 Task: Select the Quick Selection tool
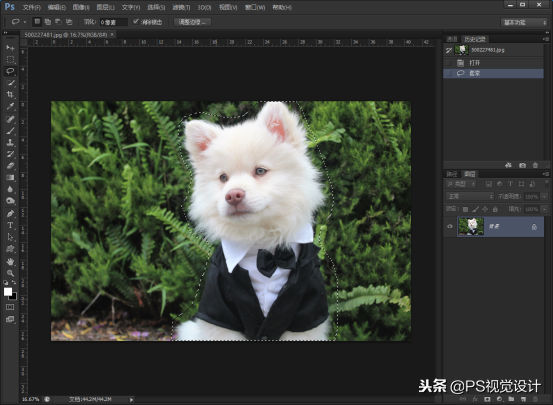10,83
